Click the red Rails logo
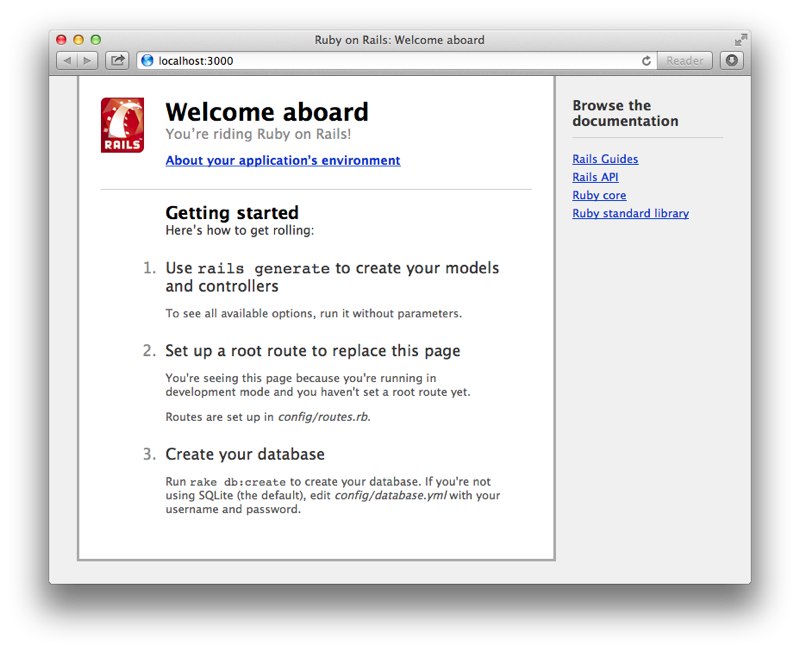The width and height of the screenshot is (800, 652). point(122,125)
